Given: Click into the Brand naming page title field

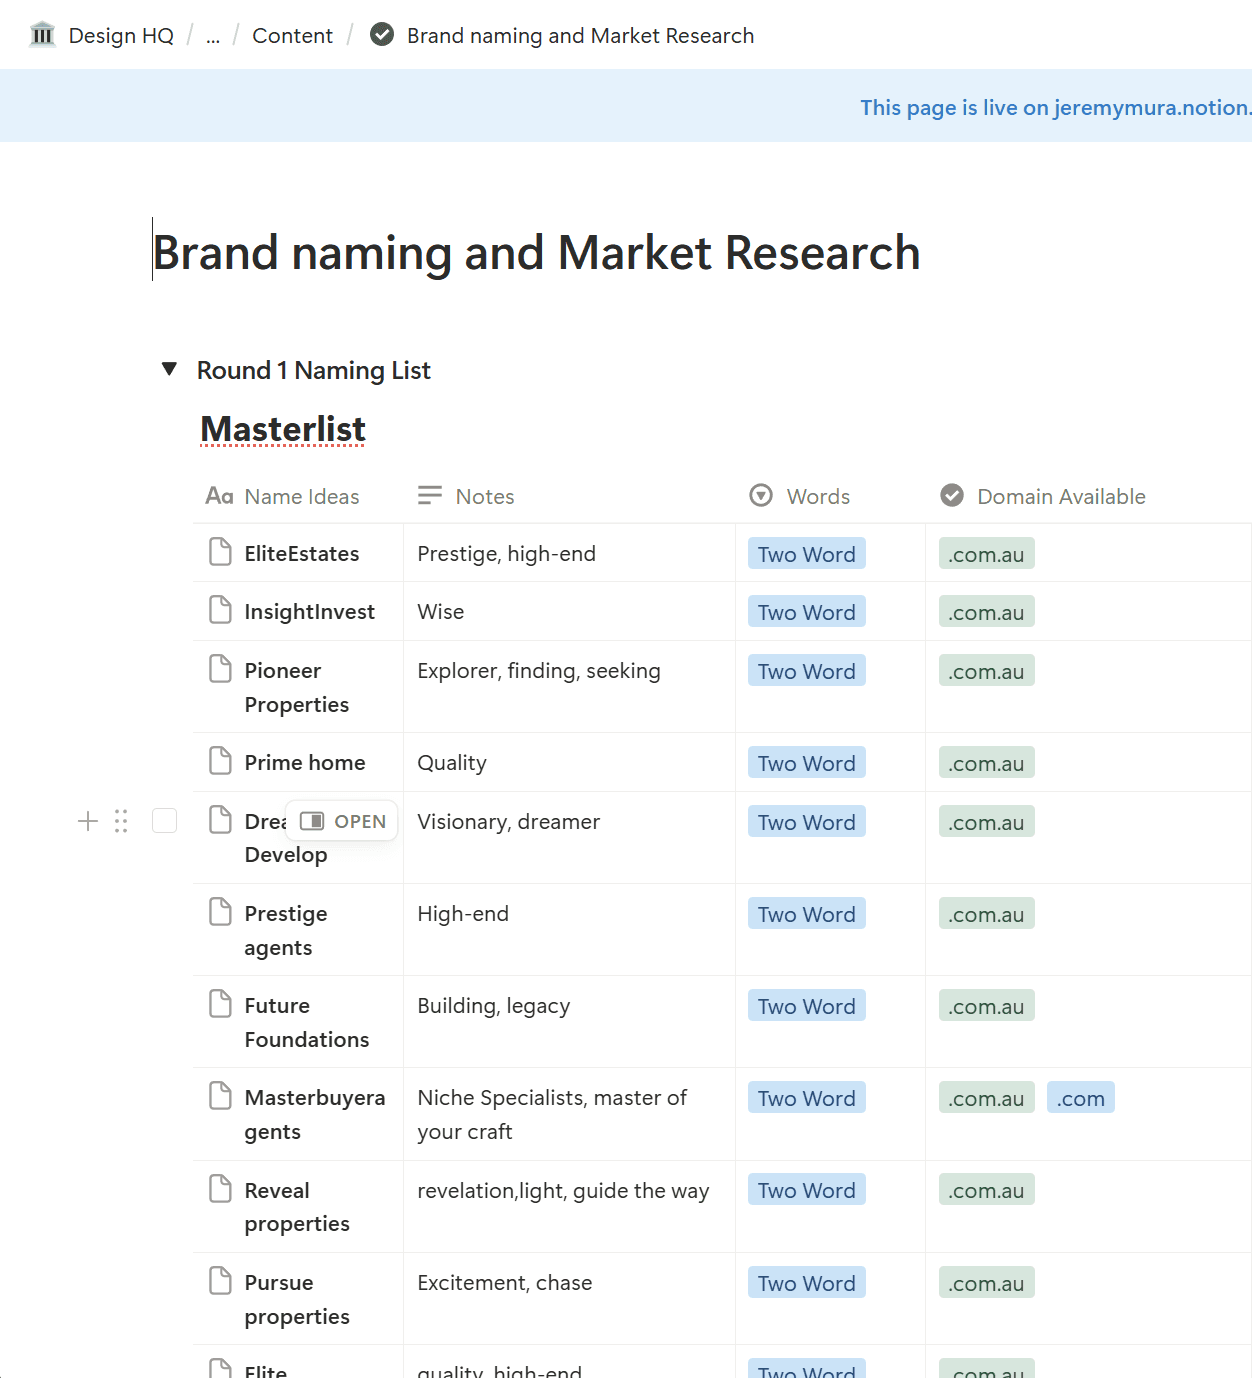Looking at the screenshot, I should click(536, 252).
